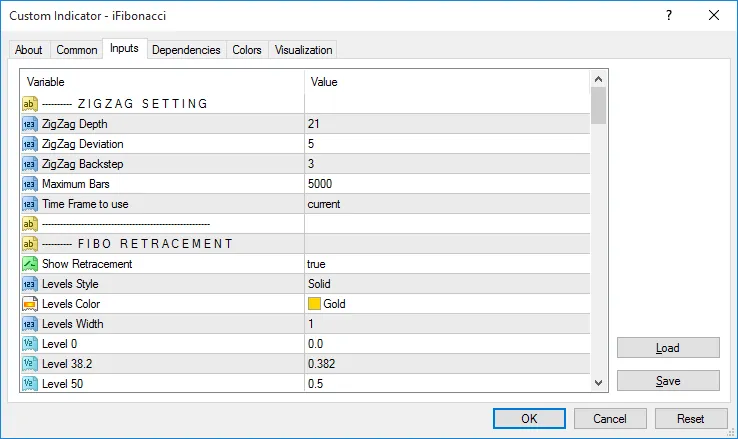
Task: Open the Time Frame to use value list
Action: coord(446,204)
